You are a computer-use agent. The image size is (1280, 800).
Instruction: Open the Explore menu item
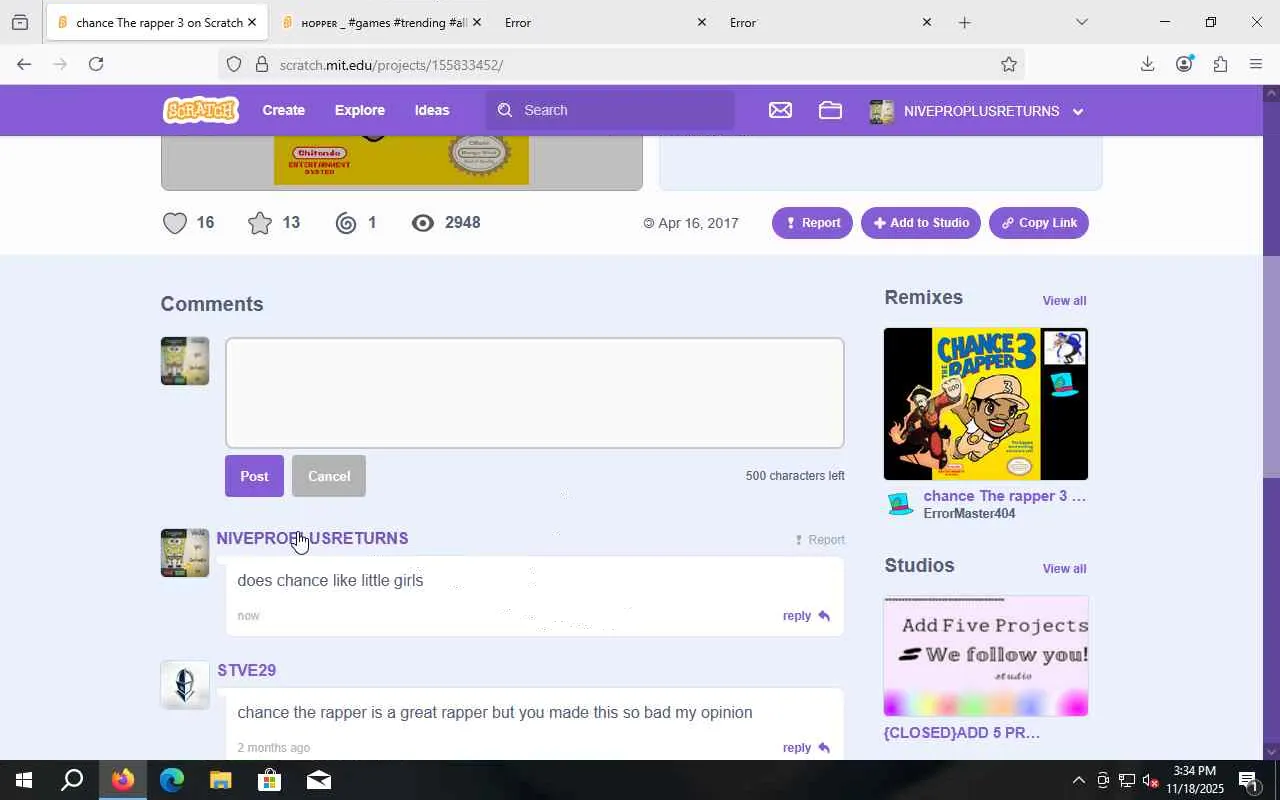pos(360,110)
